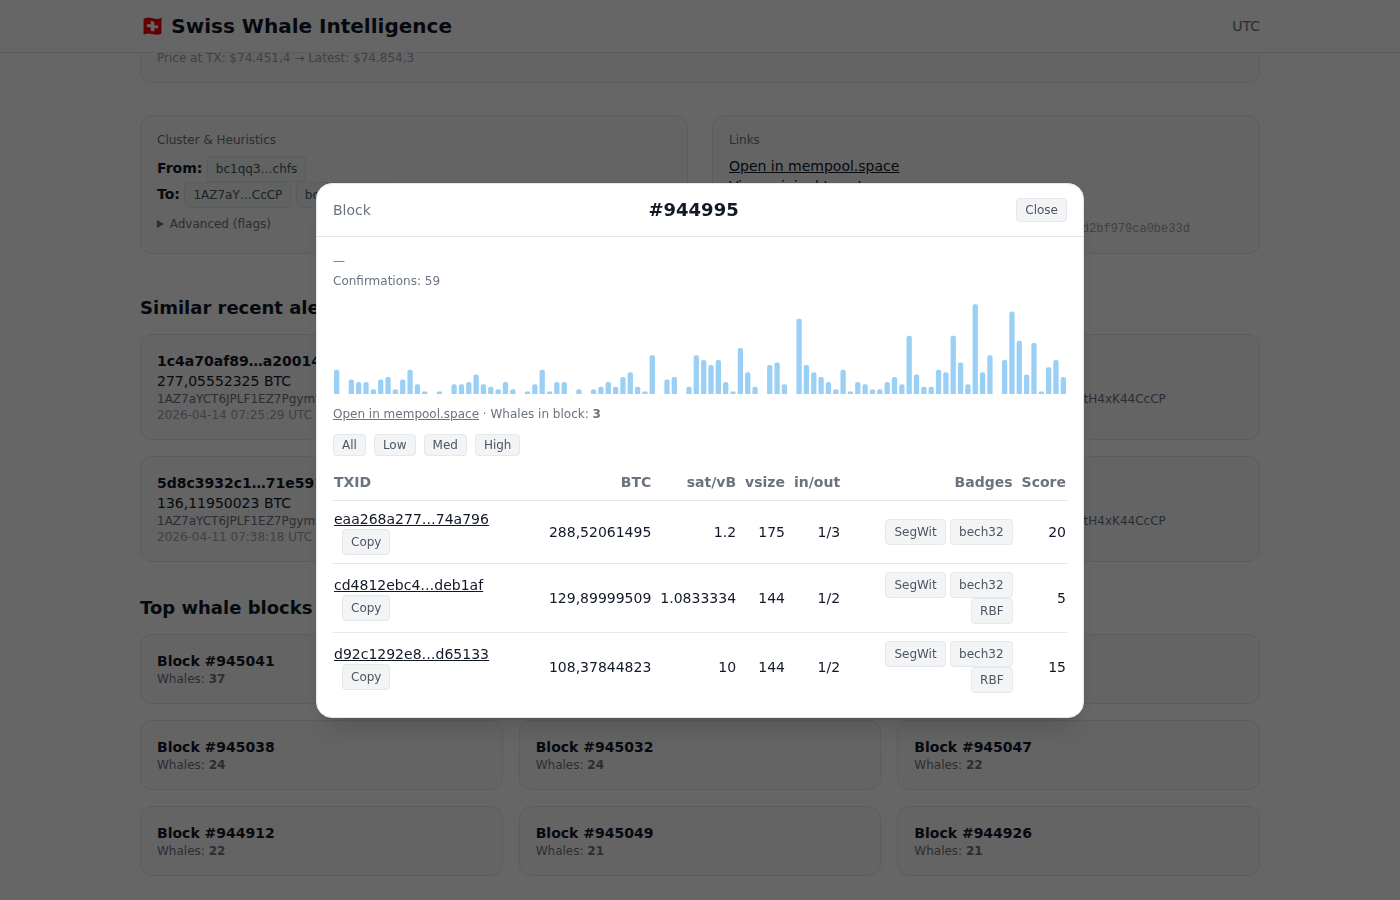Click the RBF badge in the cd4812ebc4 row
Image resolution: width=1400 pixels, height=900 pixels.
click(992, 611)
